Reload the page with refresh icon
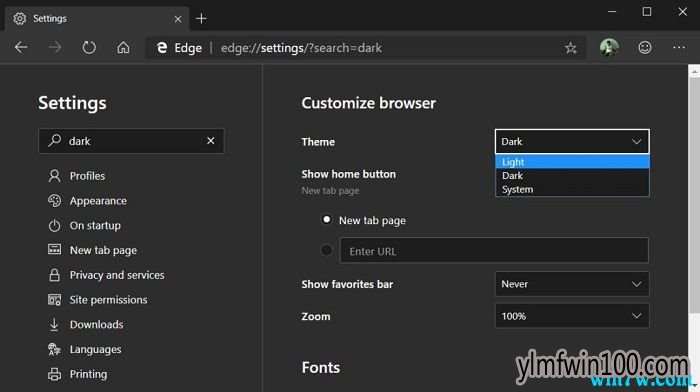This screenshot has width=700, height=392. [89, 47]
